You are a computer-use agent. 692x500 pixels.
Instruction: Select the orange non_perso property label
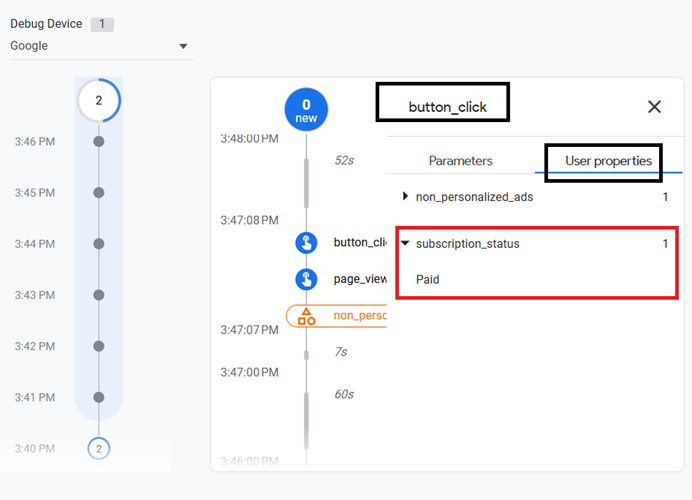click(360, 316)
